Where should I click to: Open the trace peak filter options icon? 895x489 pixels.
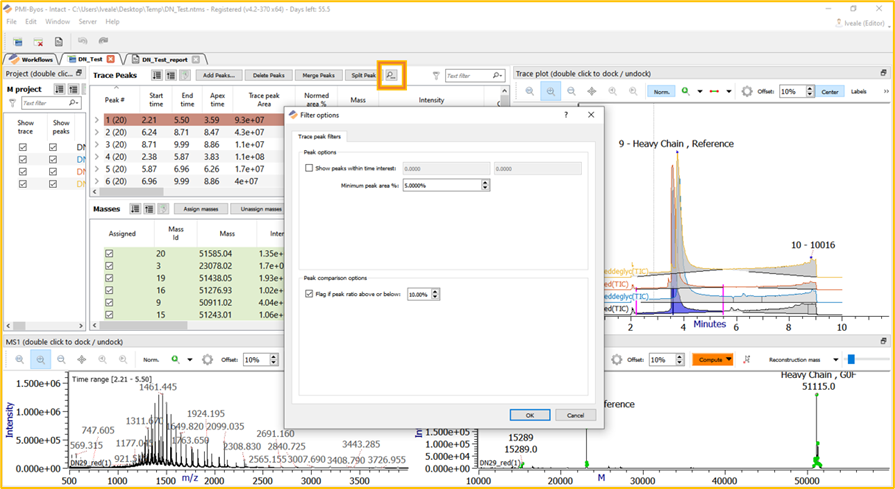(x=390, y=75)
